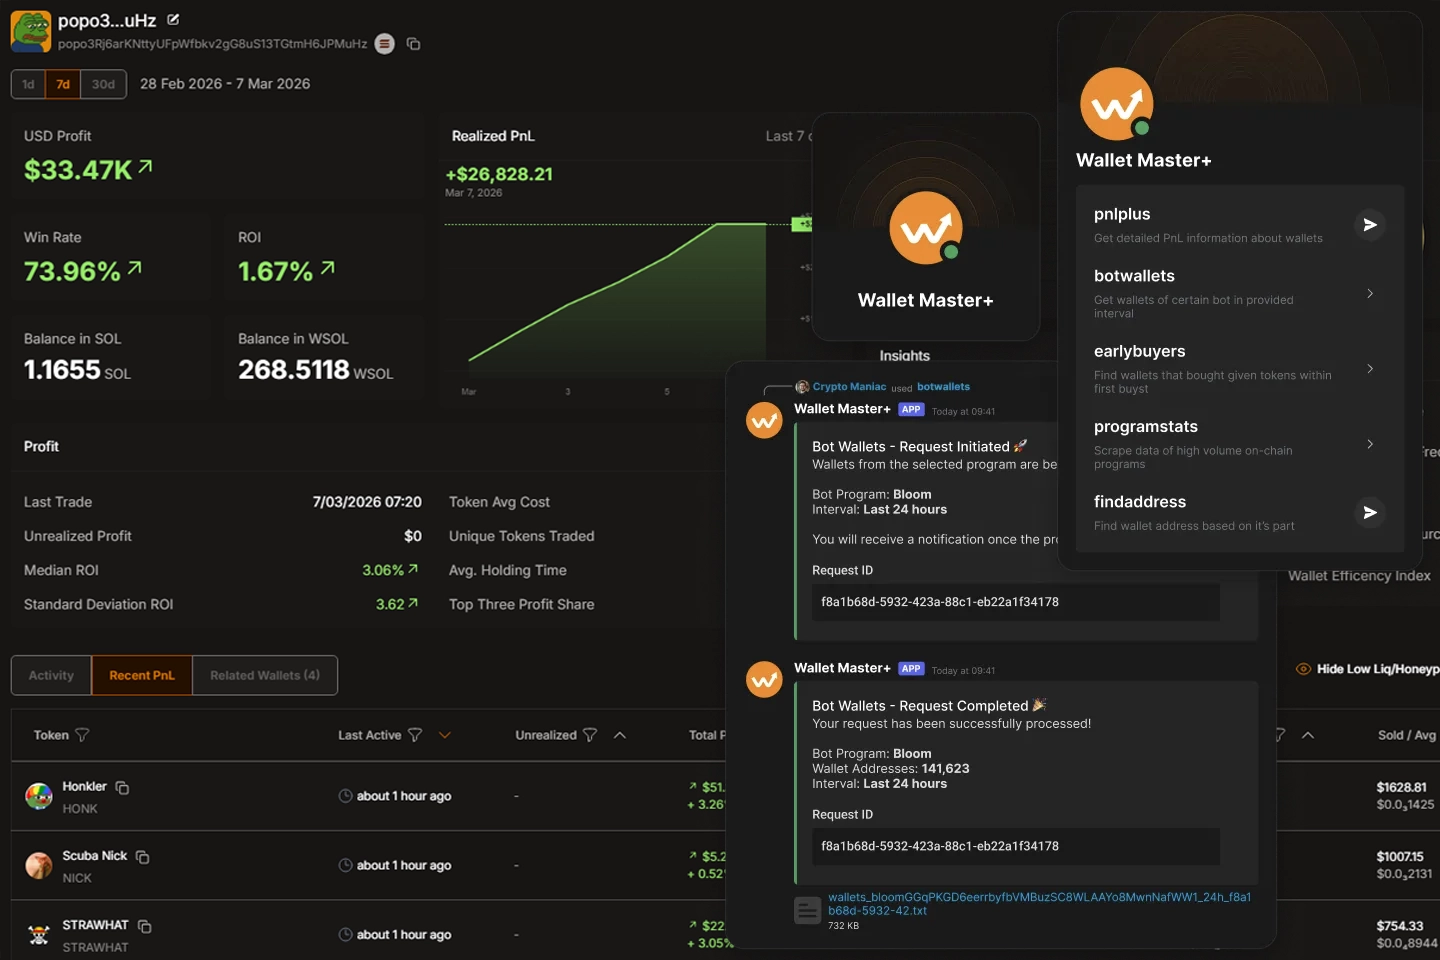Click the $1628.81 sold value

tap(1401, 787)
